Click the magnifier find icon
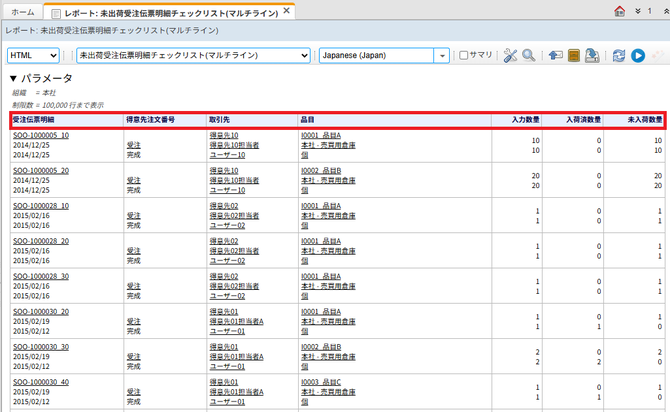This screenshot has width=670, height=412. point(529,56)
